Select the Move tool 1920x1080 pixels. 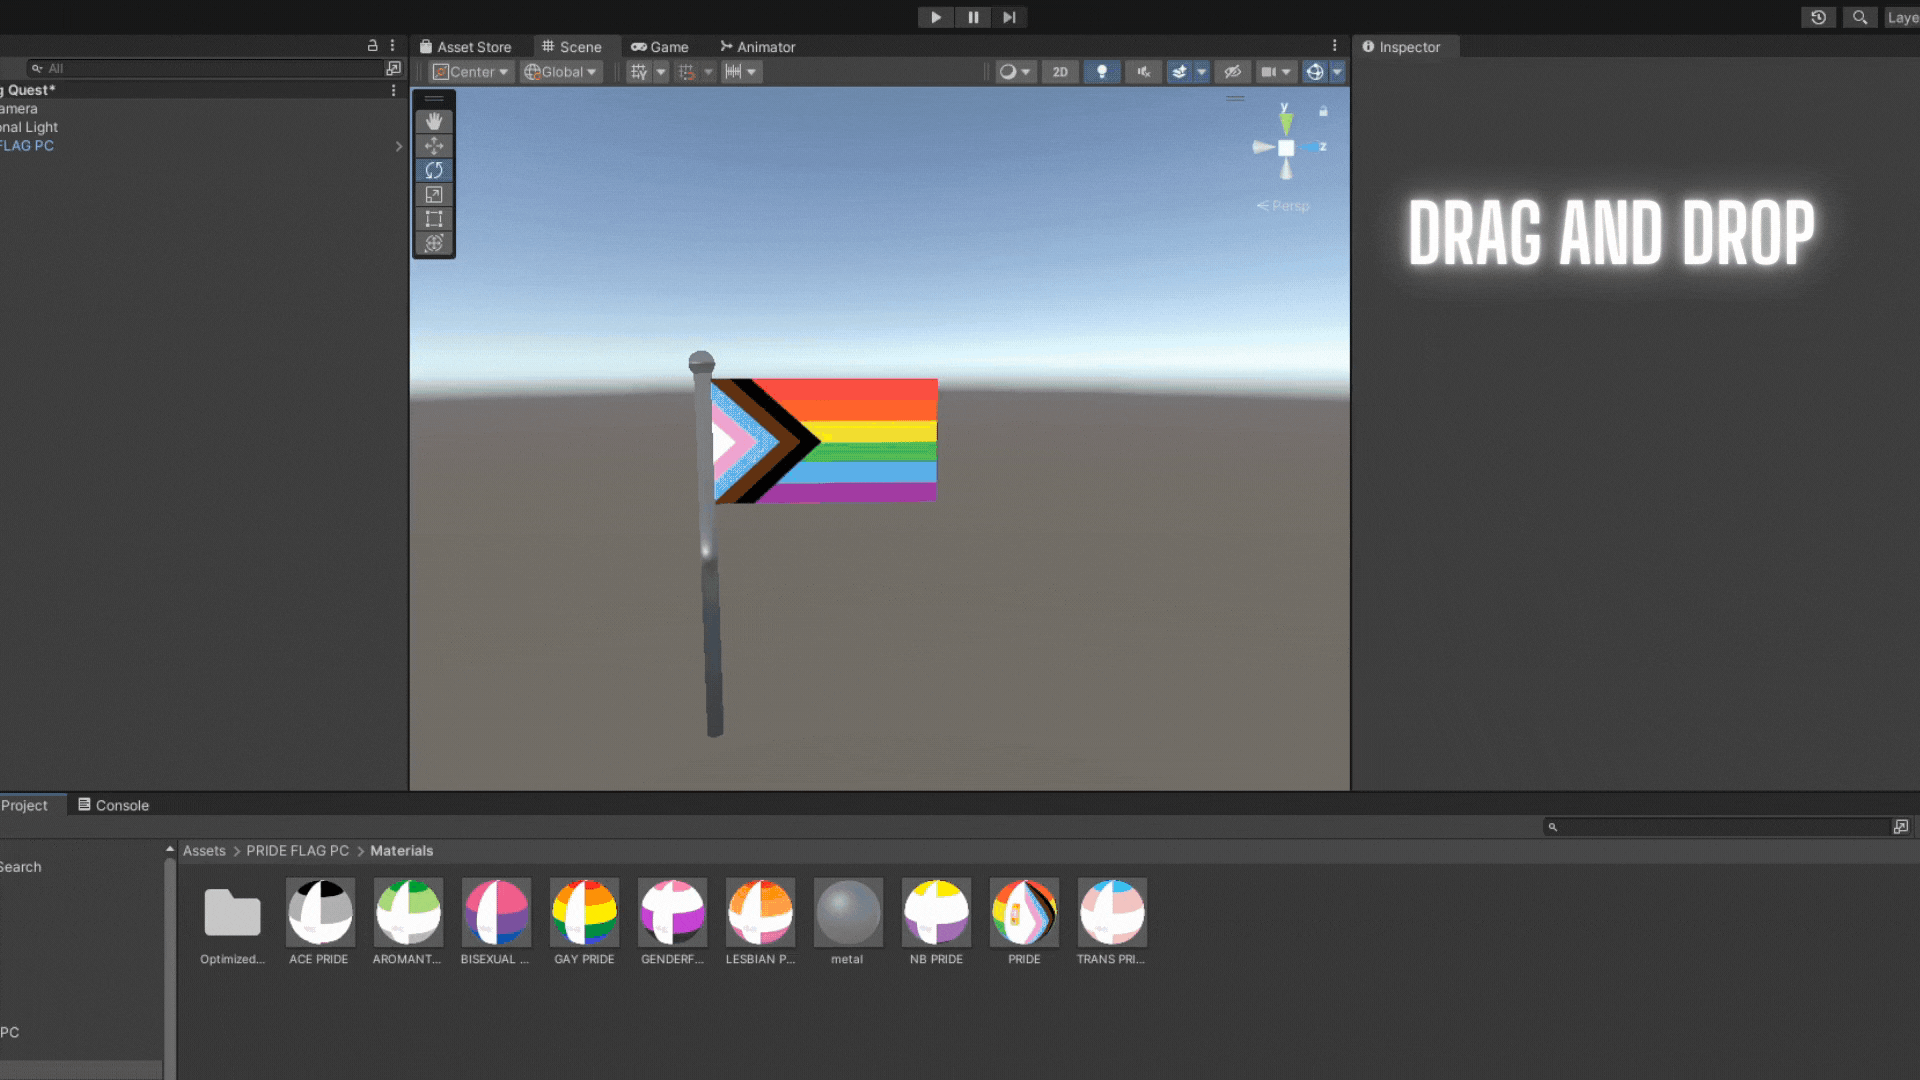point(434,146)
